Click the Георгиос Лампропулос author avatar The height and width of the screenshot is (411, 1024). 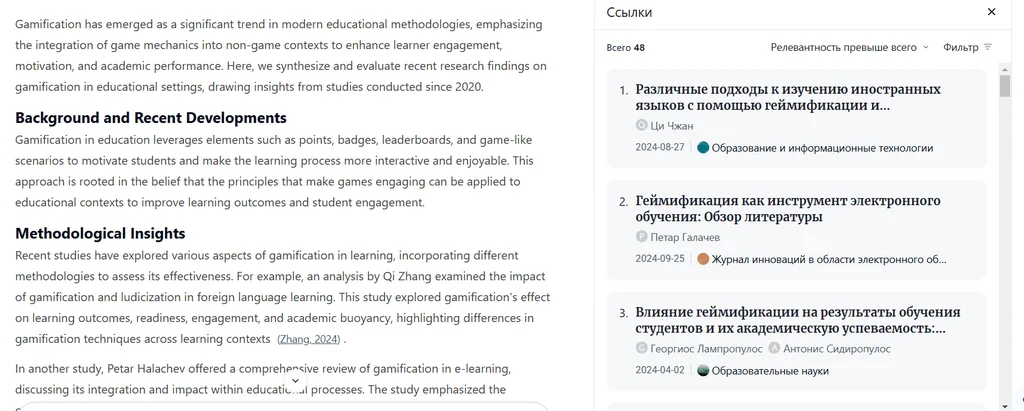pyautogui.click(x=642, y=348)
